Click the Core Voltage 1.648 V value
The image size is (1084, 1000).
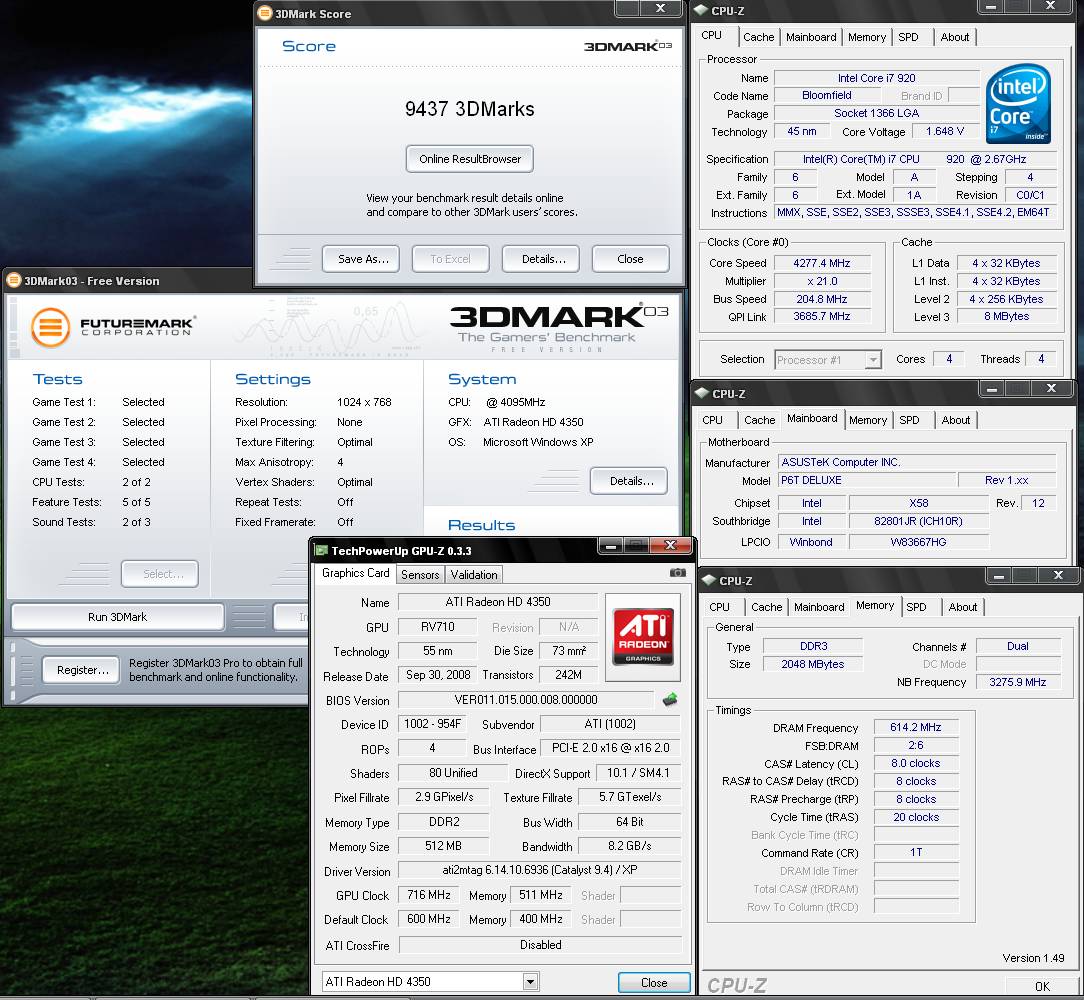point(944,131)
